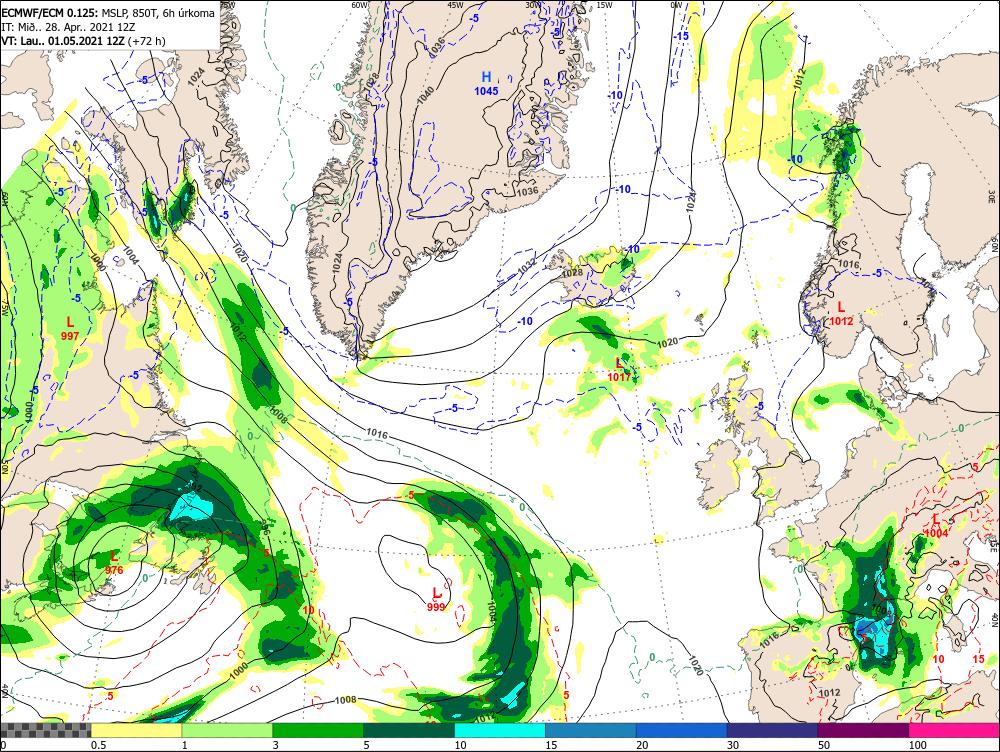Click the red '10' label left of '15'
The width and height of the screenshot is (1000, 752).
pos(938,659)
